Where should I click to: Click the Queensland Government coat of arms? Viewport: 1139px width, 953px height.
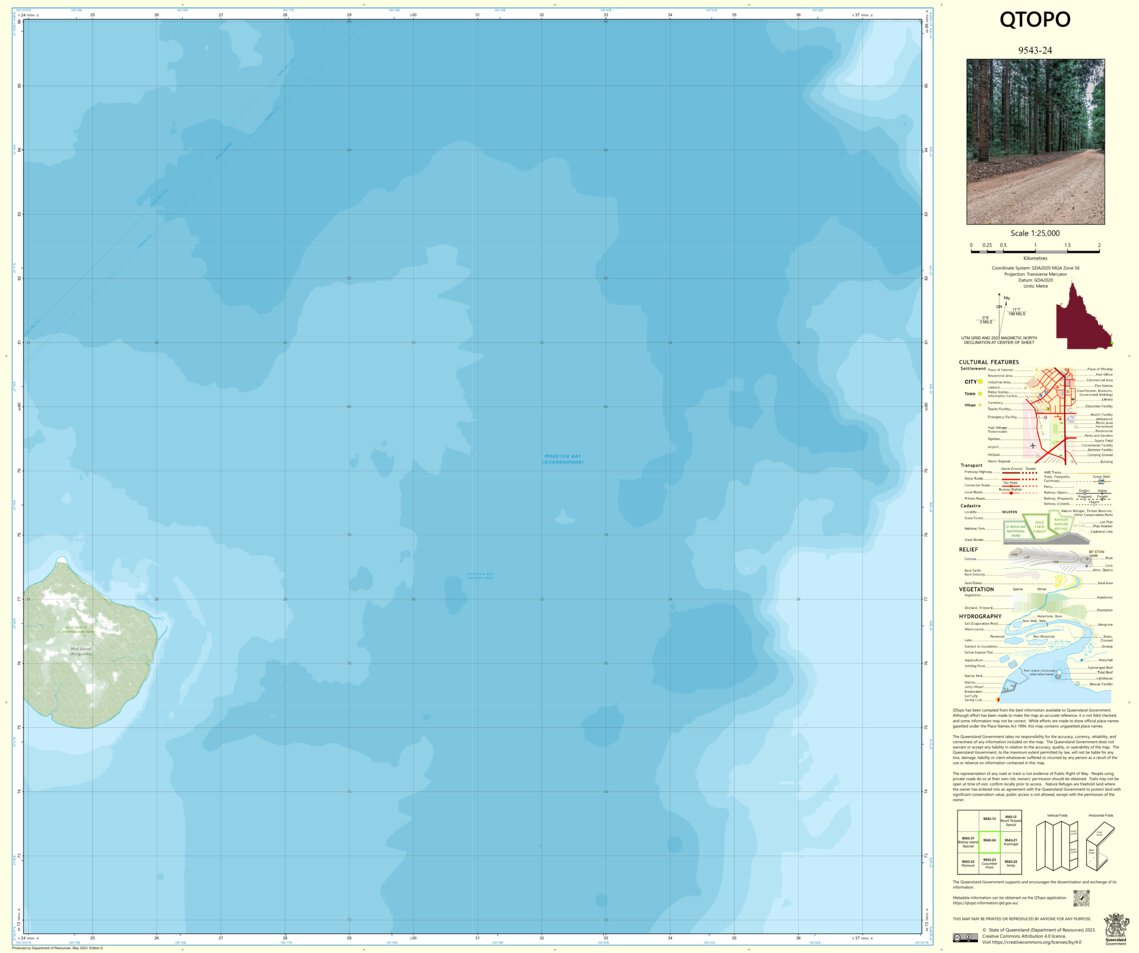point(1115,927)
